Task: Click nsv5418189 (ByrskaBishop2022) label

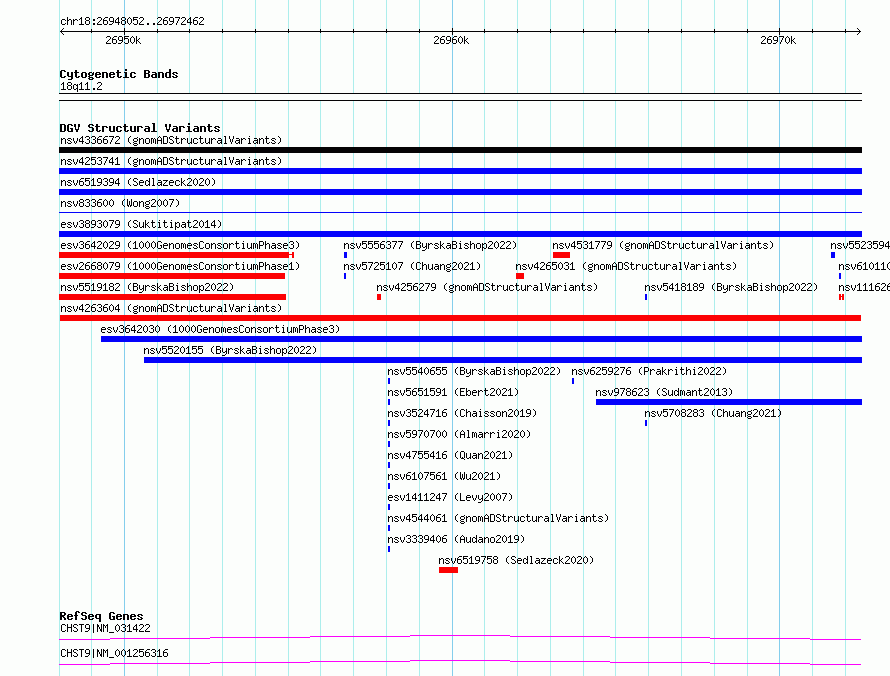Action: coord(731,287)
